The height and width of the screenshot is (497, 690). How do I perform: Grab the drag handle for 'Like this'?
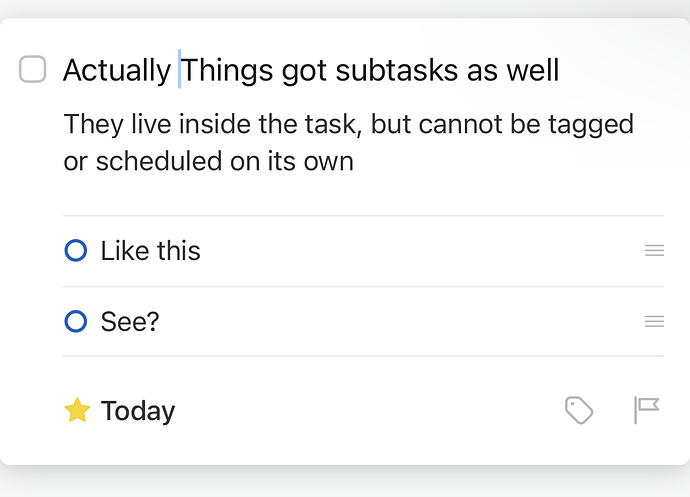coord(654,251)
